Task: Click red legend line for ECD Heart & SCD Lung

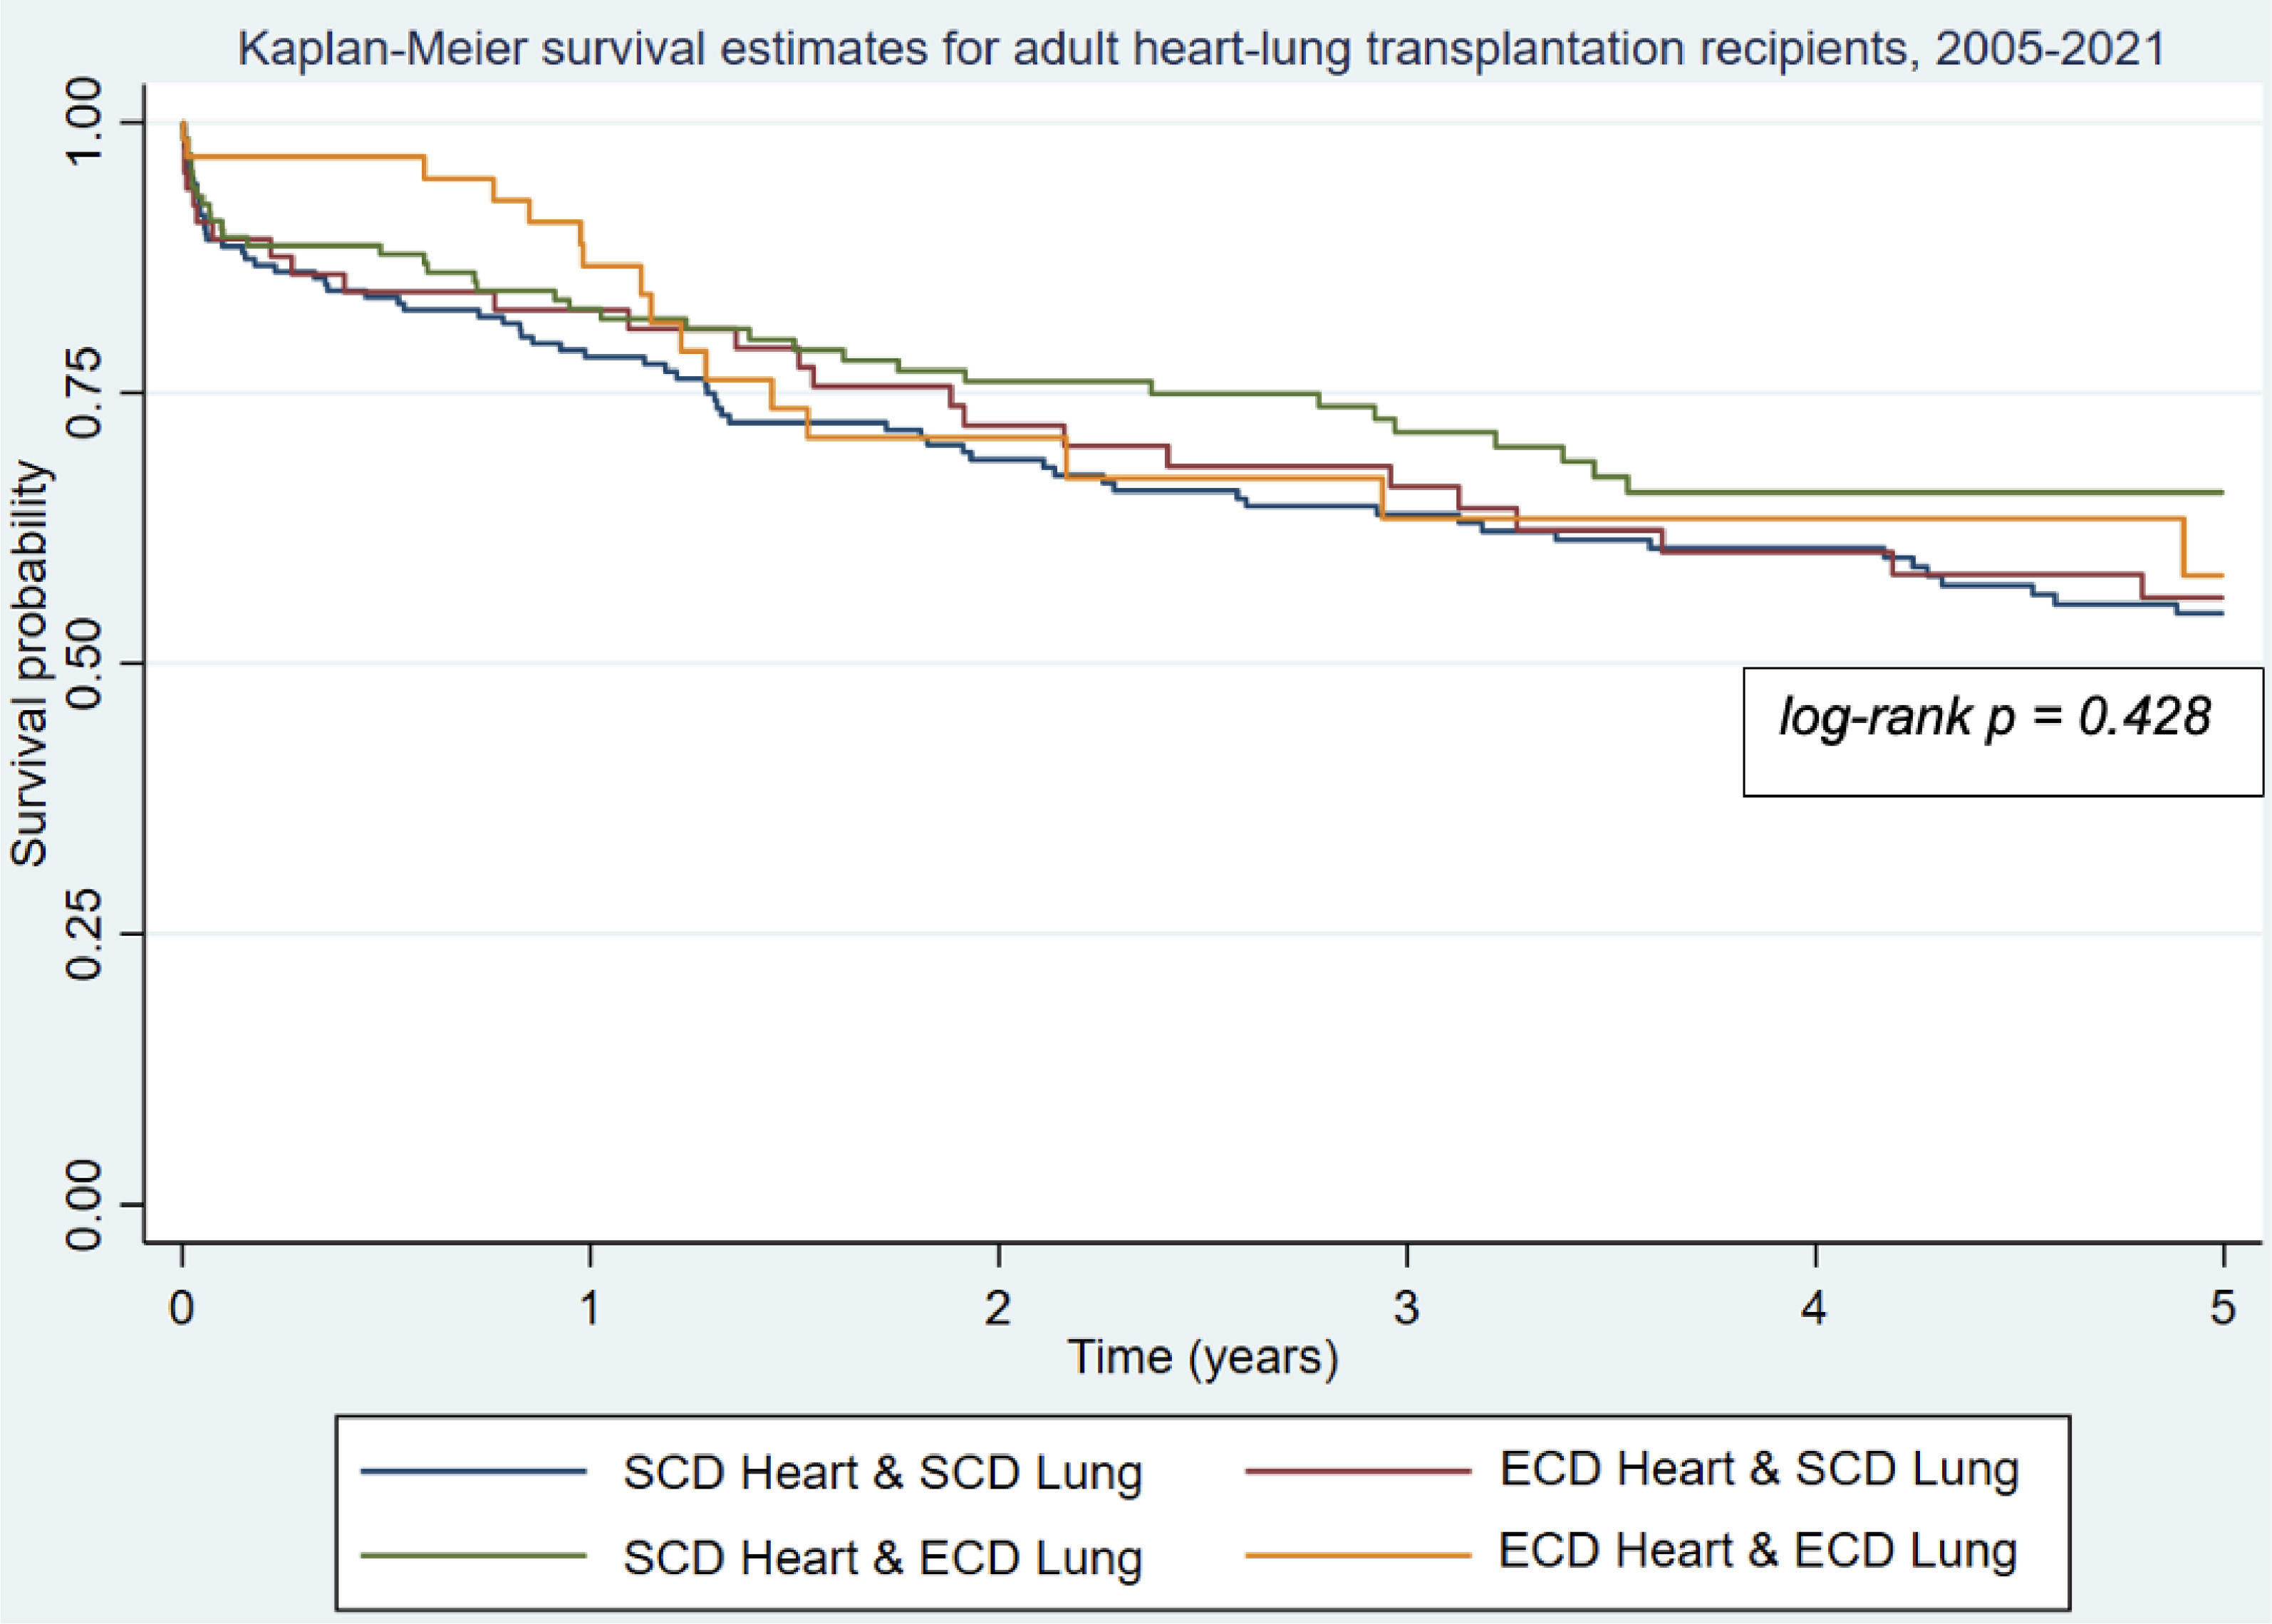Action: (x=1358, y=1471)
